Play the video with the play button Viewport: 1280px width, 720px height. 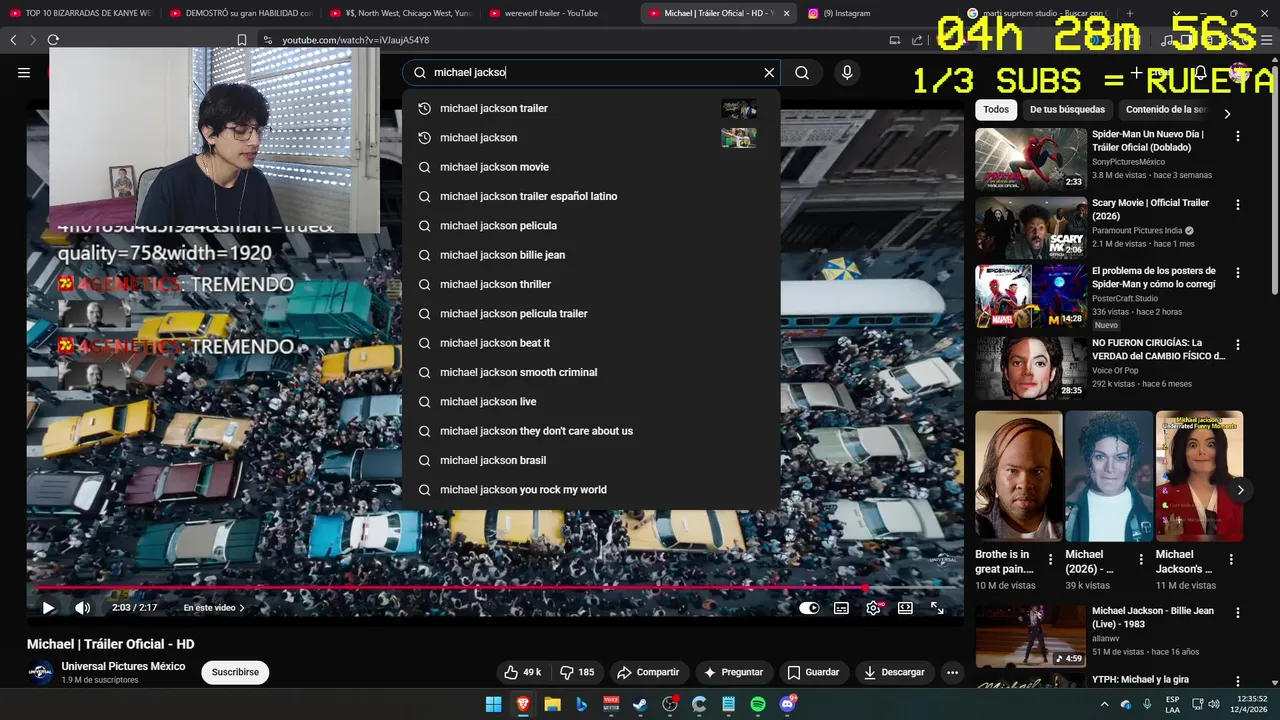click(48, 607)
